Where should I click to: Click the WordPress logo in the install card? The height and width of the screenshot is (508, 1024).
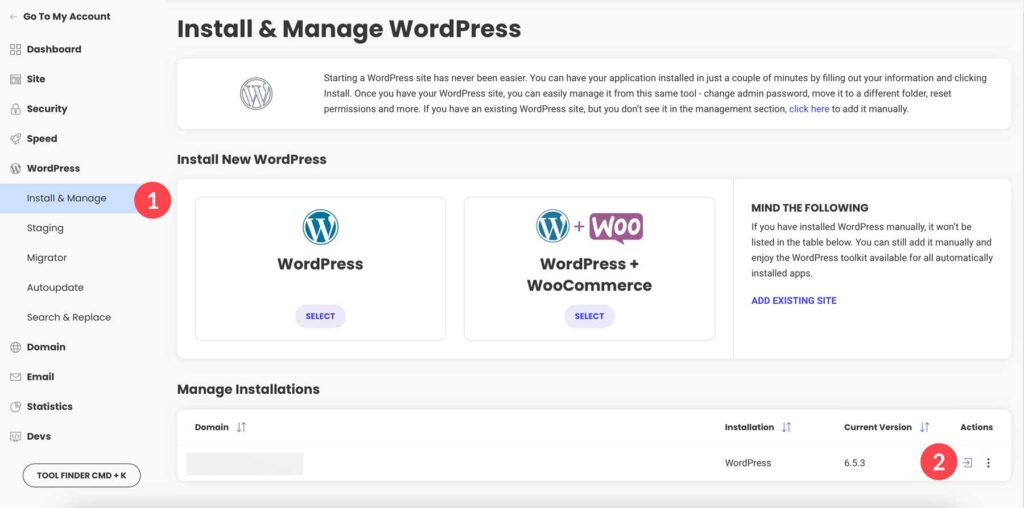tap(320, 227)
